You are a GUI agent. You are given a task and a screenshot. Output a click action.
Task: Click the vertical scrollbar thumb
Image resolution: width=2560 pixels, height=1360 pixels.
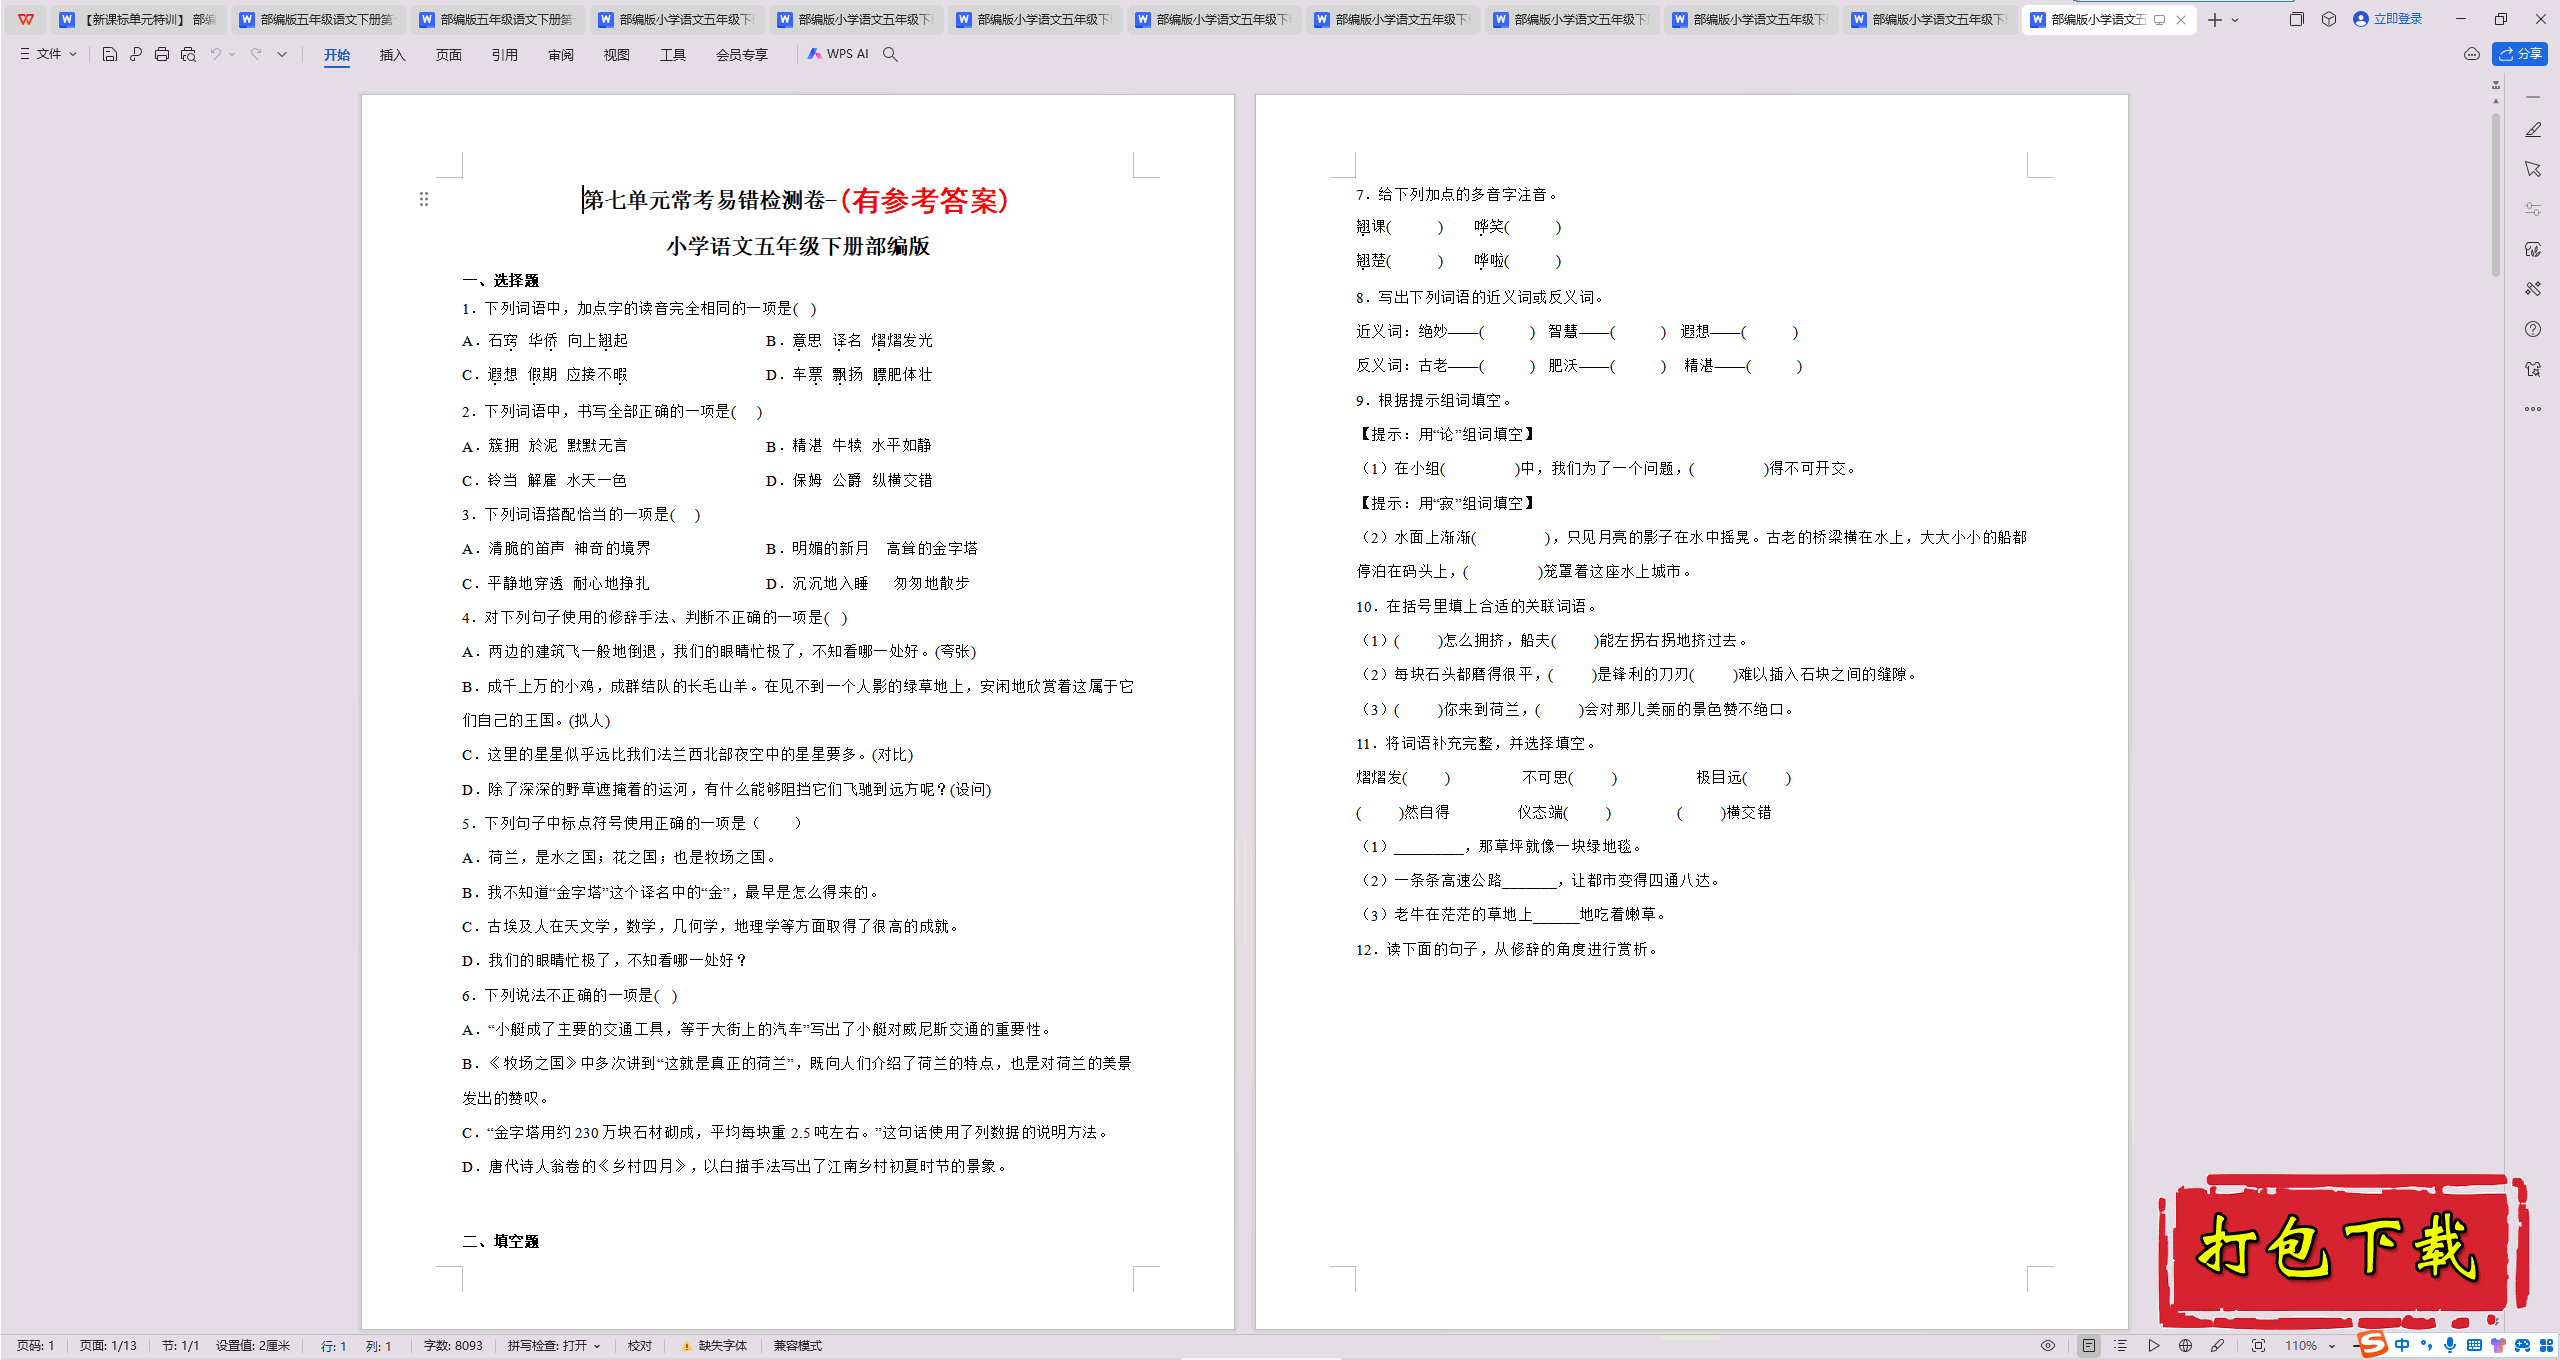point(2496,195)
